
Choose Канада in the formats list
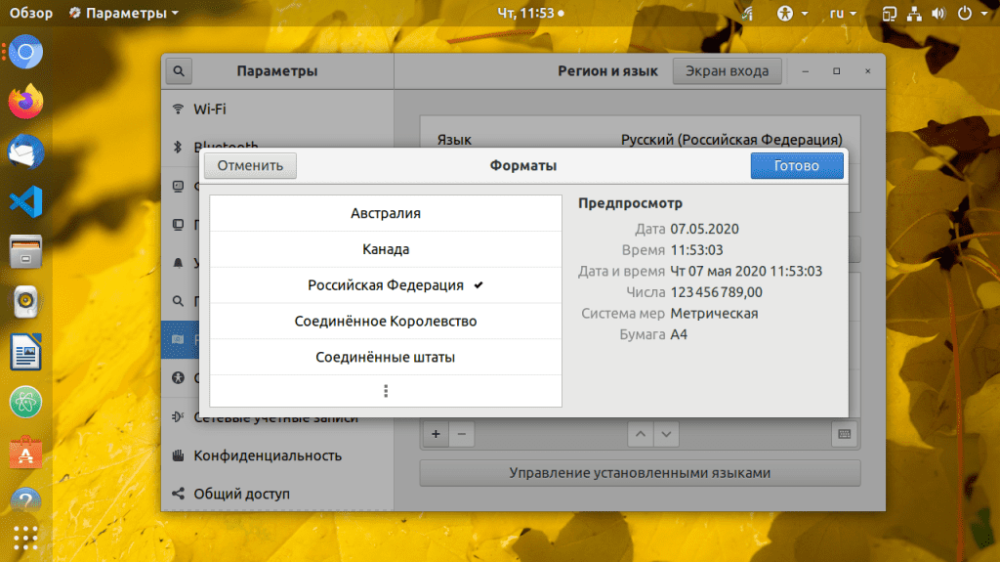coord(385,249)
